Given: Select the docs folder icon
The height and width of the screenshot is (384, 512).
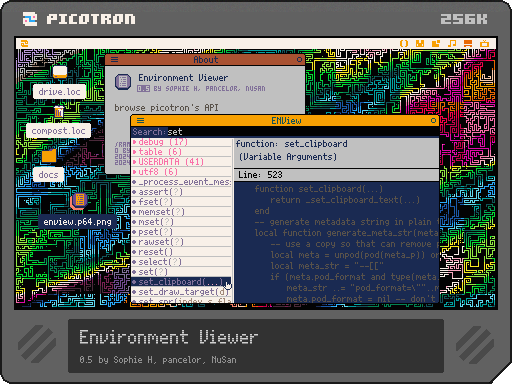Looking at the screenshot, I should [x=49, y=156].
